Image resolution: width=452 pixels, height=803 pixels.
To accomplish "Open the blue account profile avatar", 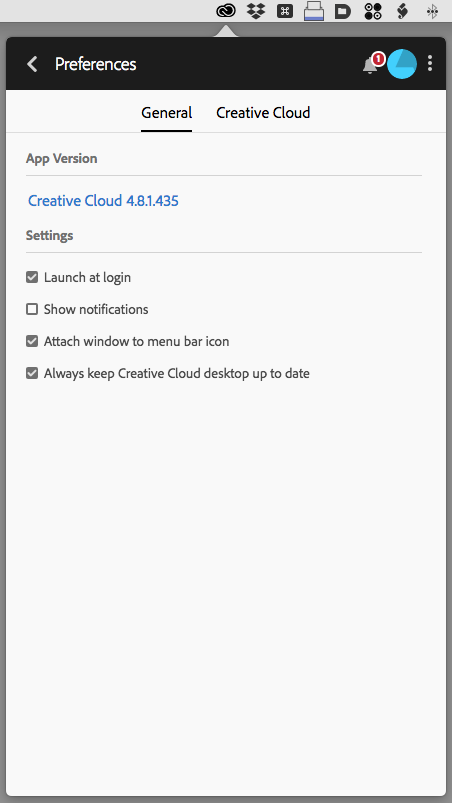I will [402, 64].
